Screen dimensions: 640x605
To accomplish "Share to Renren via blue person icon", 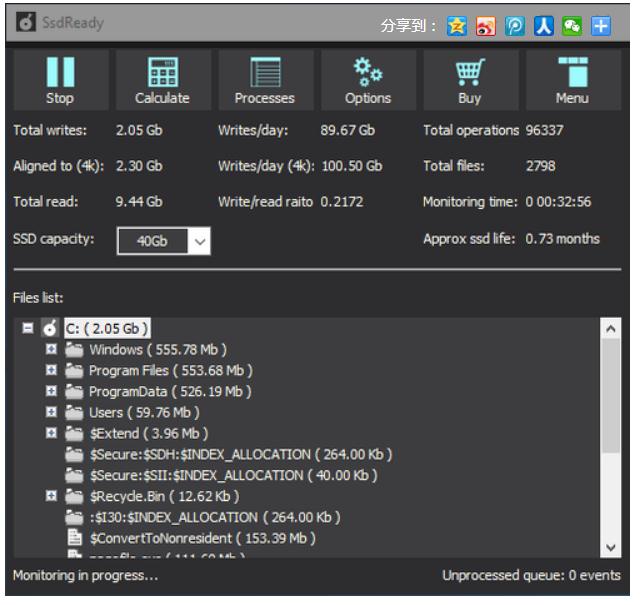I will tap(544, 26).
